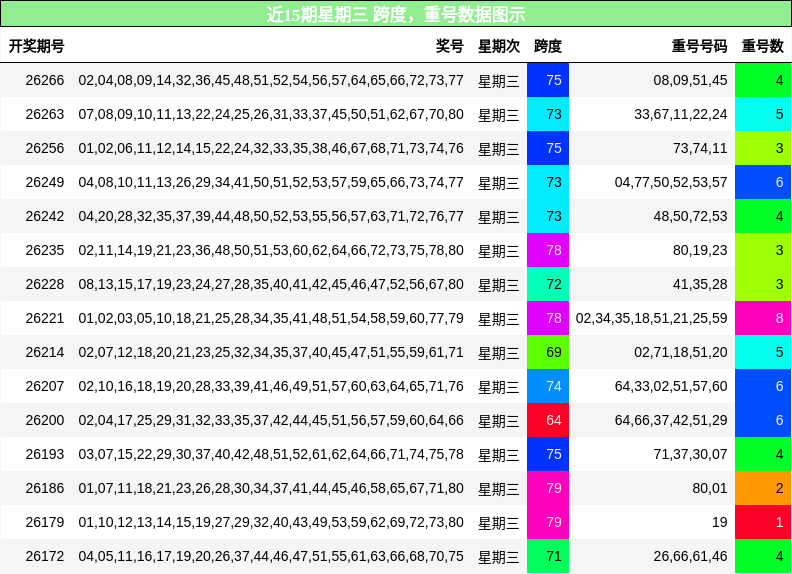Click the blue repeat count 6 for 26249
Screen dimensions: 792x574
click(x=763, y=182)
